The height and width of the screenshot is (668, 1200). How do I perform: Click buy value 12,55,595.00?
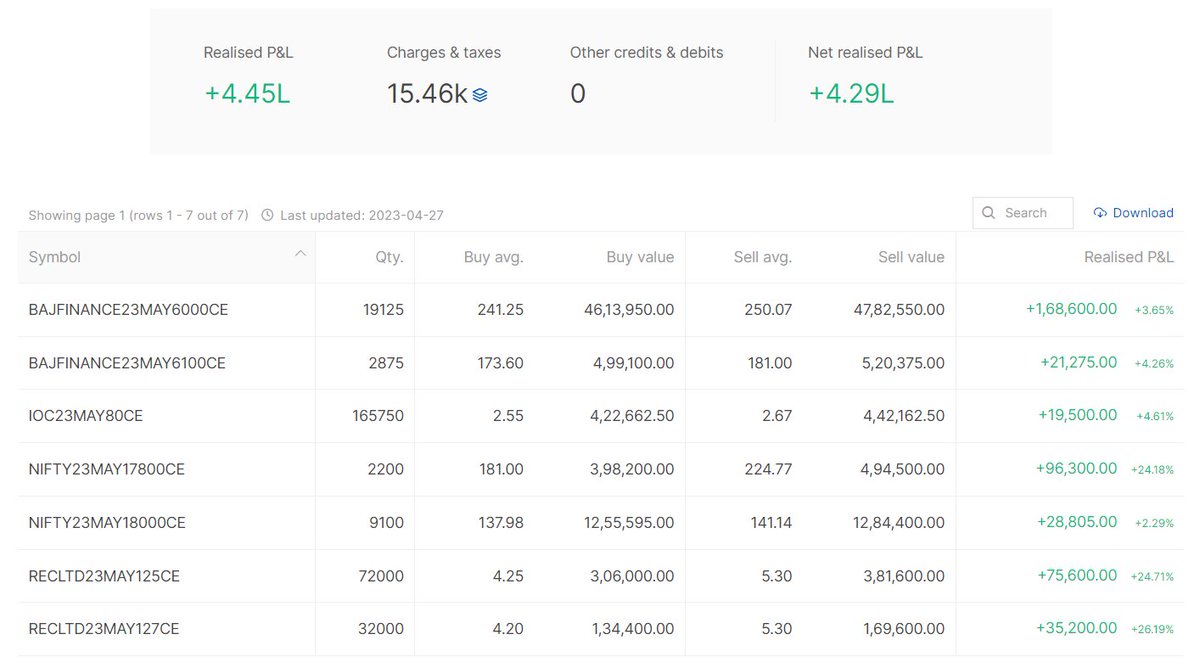629,523
